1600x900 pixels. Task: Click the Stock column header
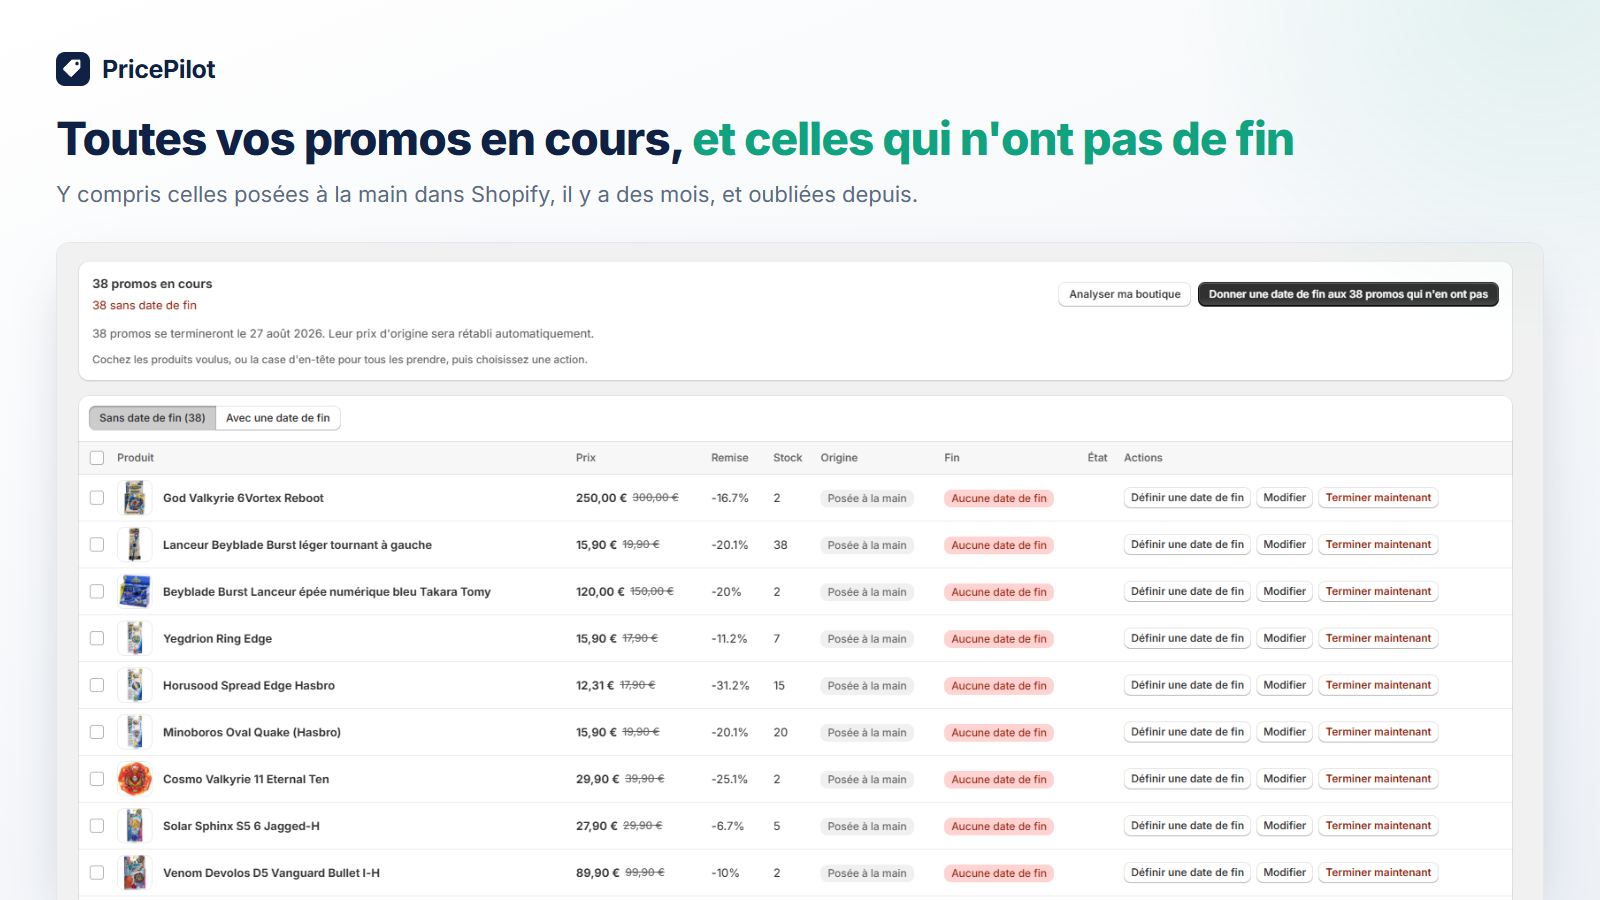pyautogui.click(x=788, y=458)
